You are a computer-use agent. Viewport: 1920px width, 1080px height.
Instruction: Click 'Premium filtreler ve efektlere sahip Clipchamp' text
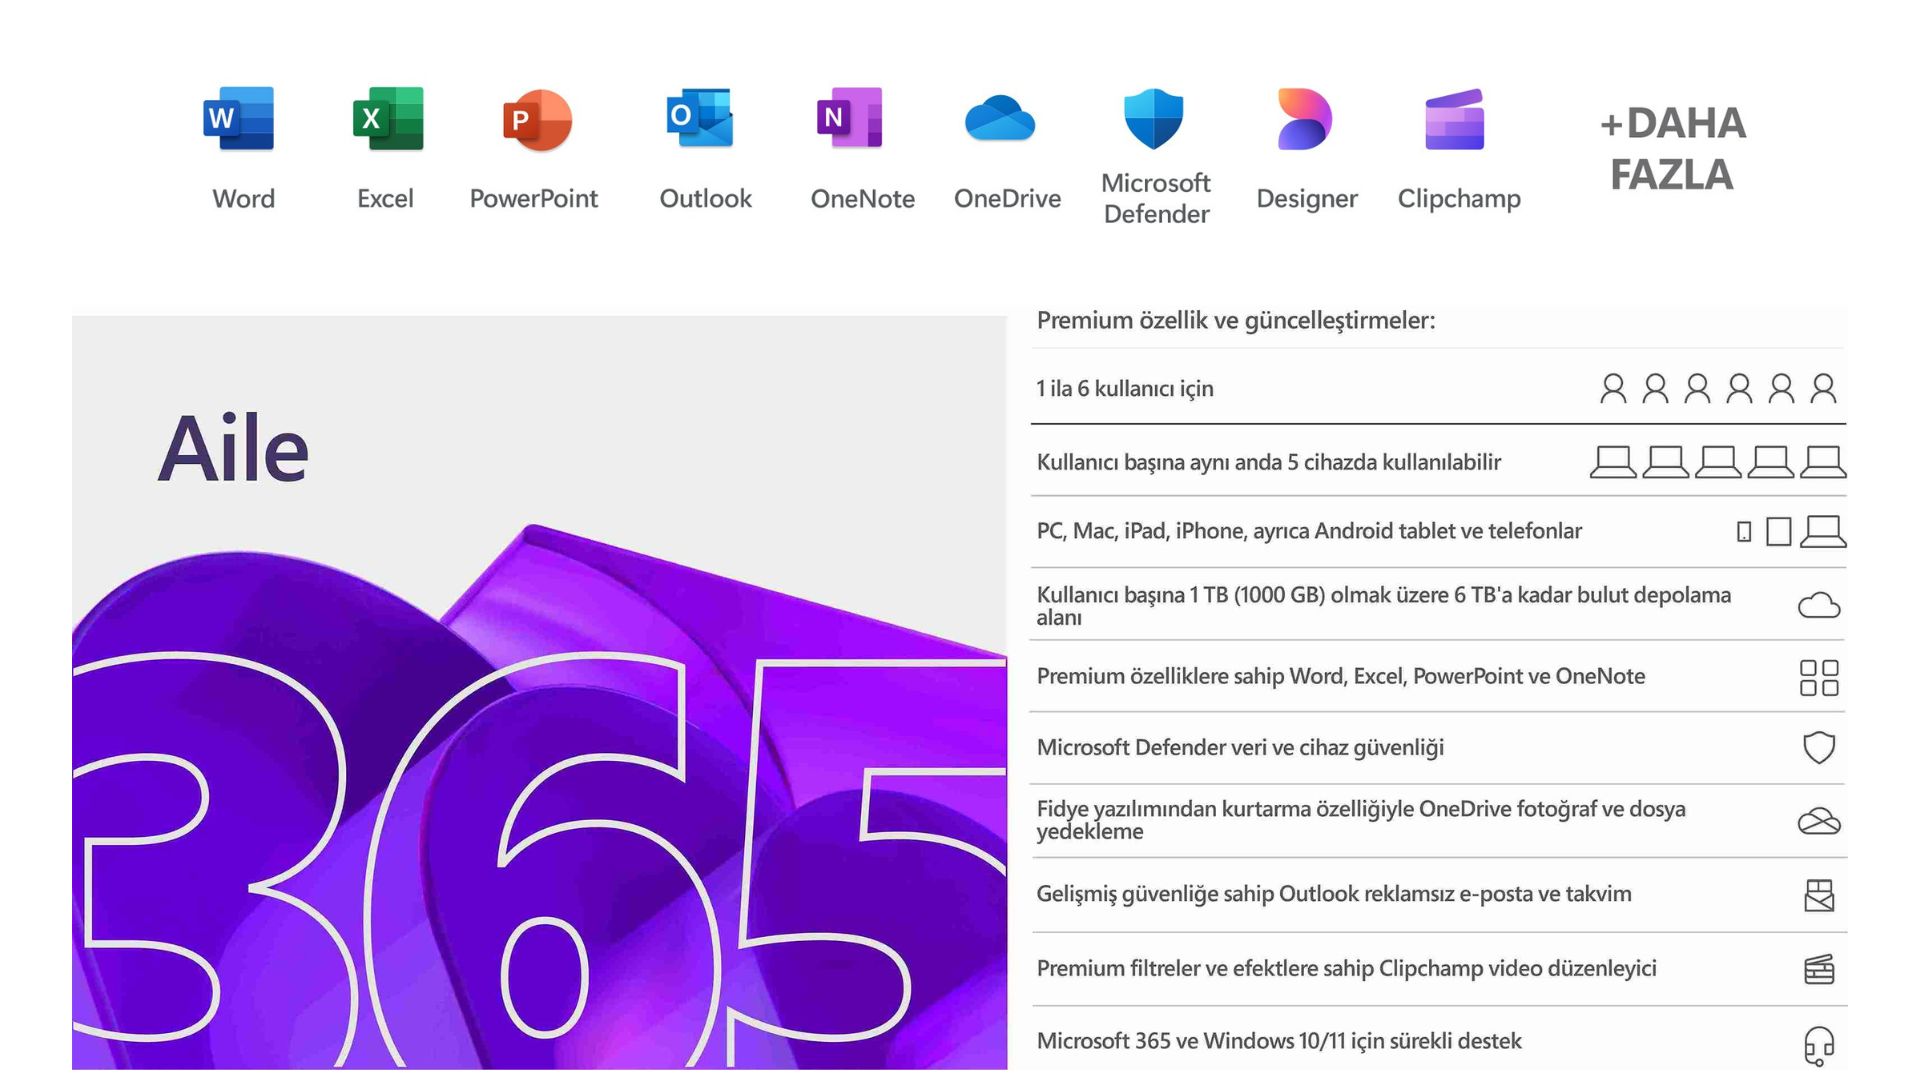[1347, 969]
